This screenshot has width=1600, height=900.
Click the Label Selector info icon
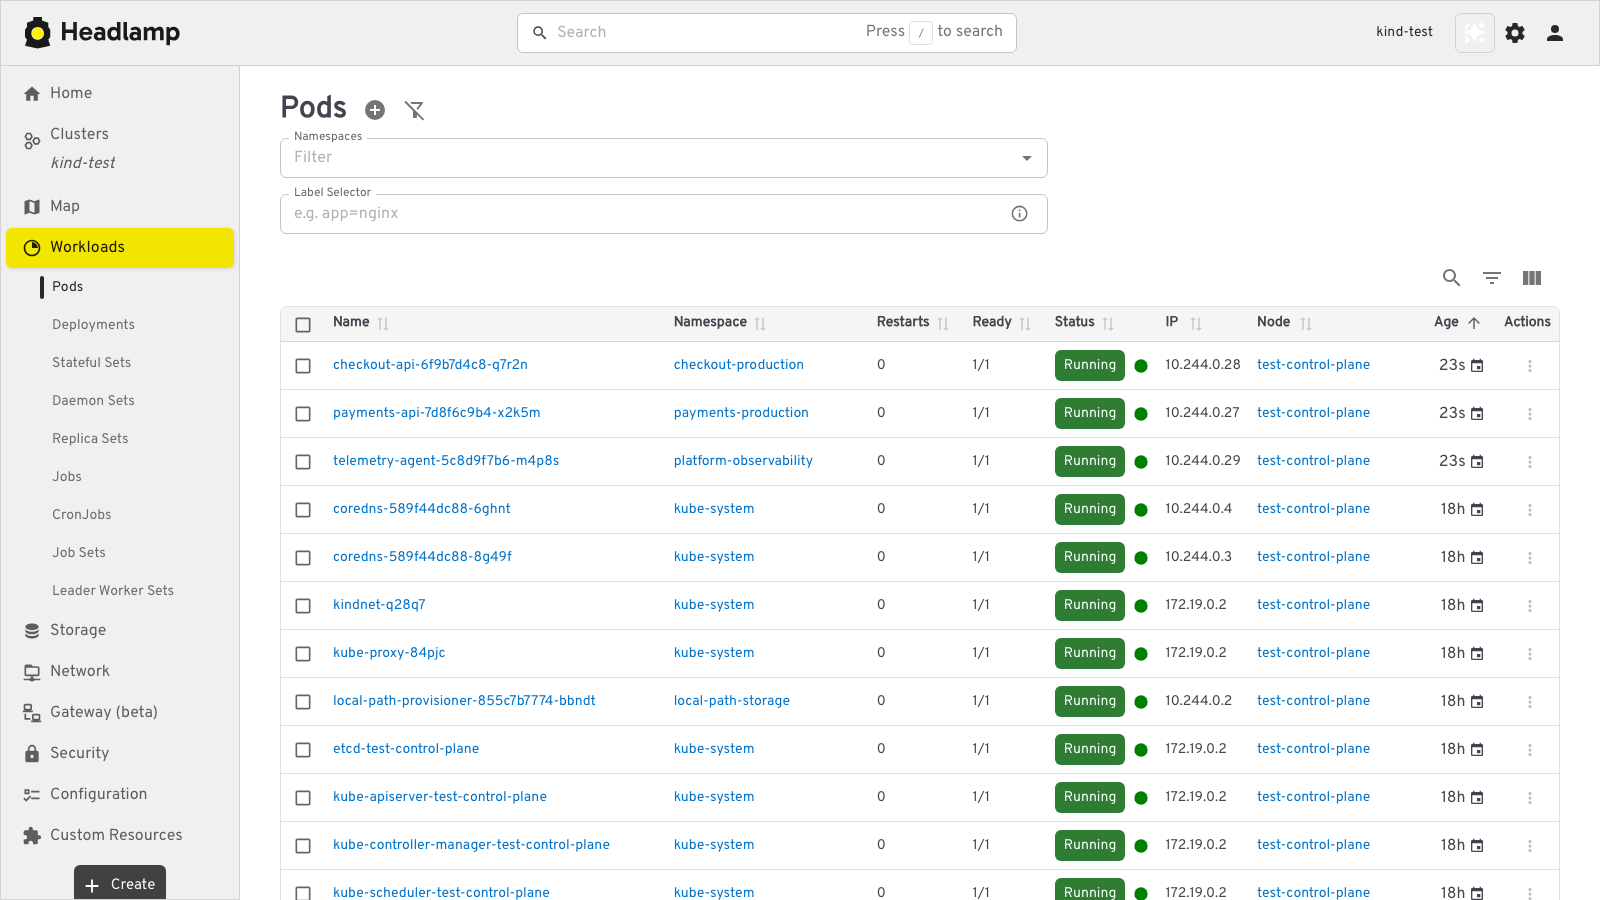pyautogui.click(x=1020, y=214)
